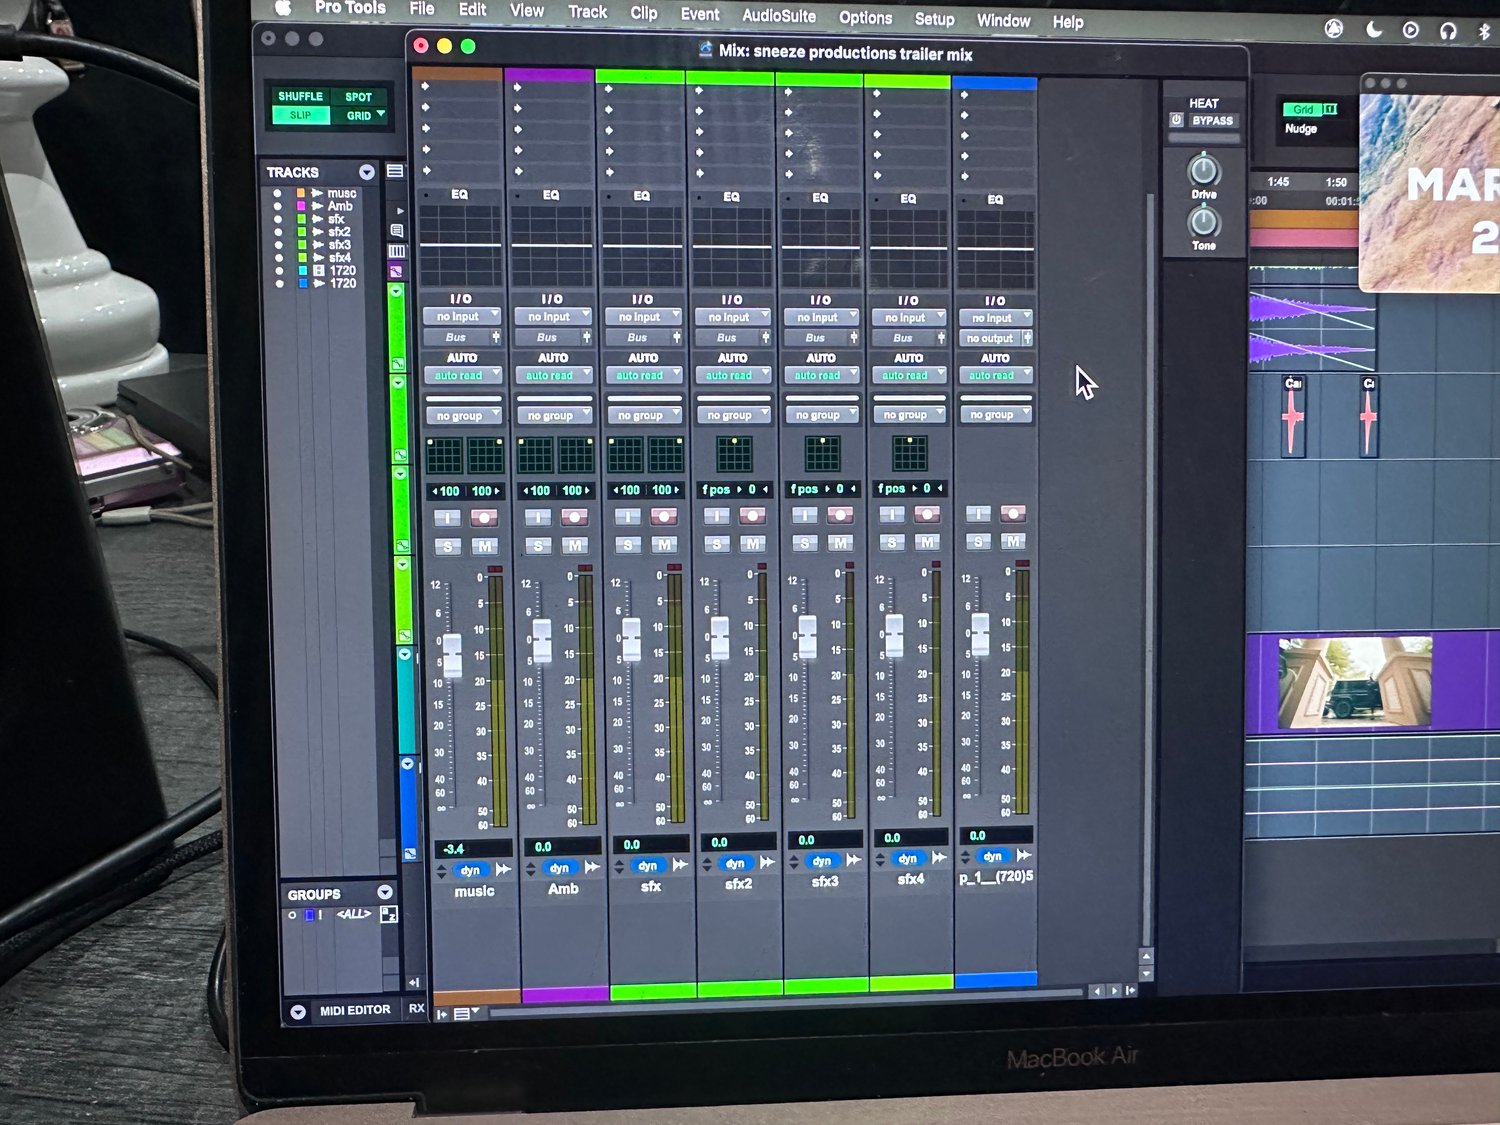
Task: Open the Event menu
Action: tap(700, 14)
